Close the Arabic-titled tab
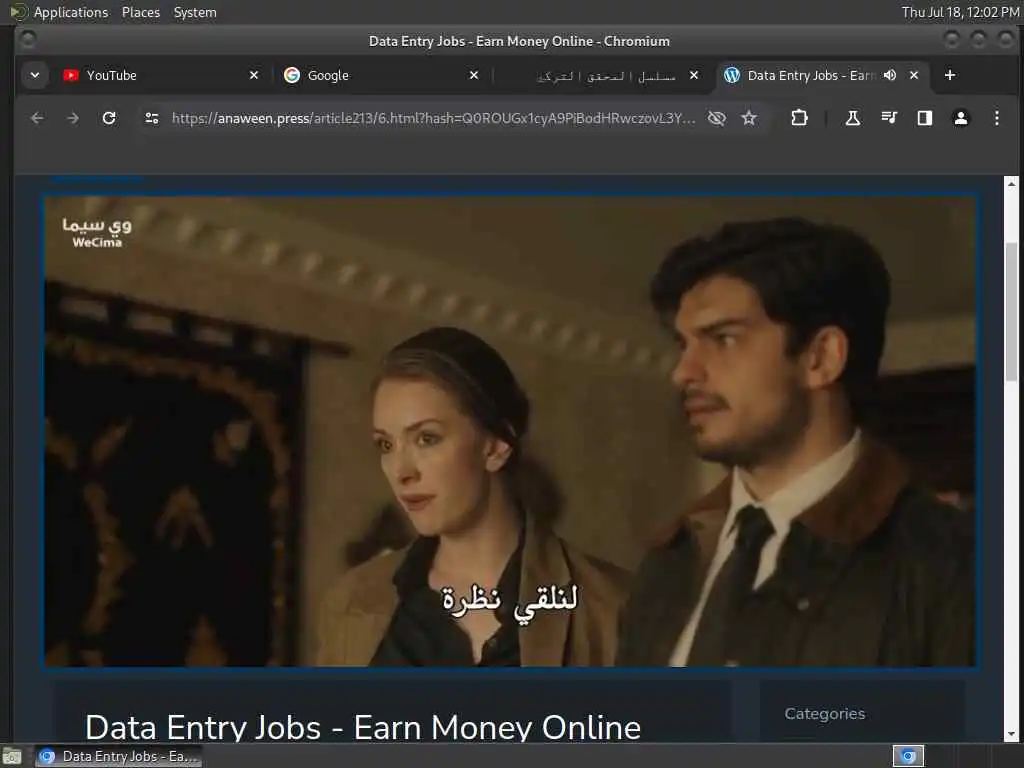This screenshot has height=768, width=1024. pos(694,75)
